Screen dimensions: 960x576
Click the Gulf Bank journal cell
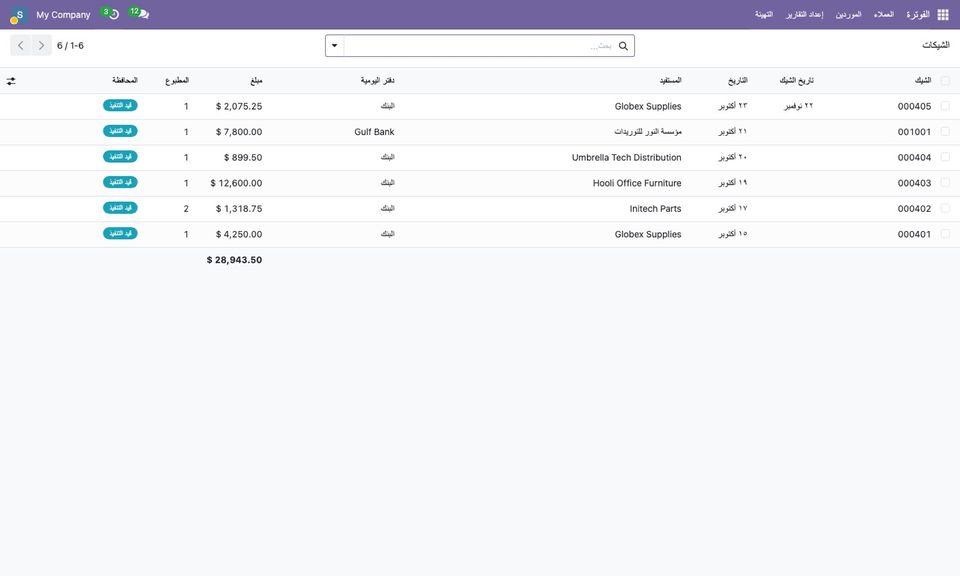374,132
